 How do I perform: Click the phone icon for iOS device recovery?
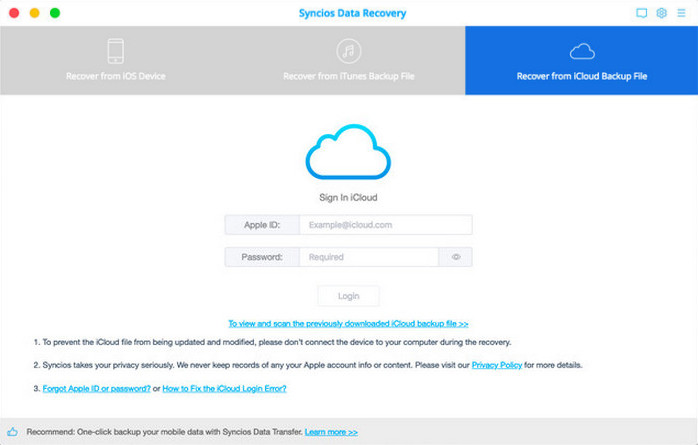[x=115, y=51]
